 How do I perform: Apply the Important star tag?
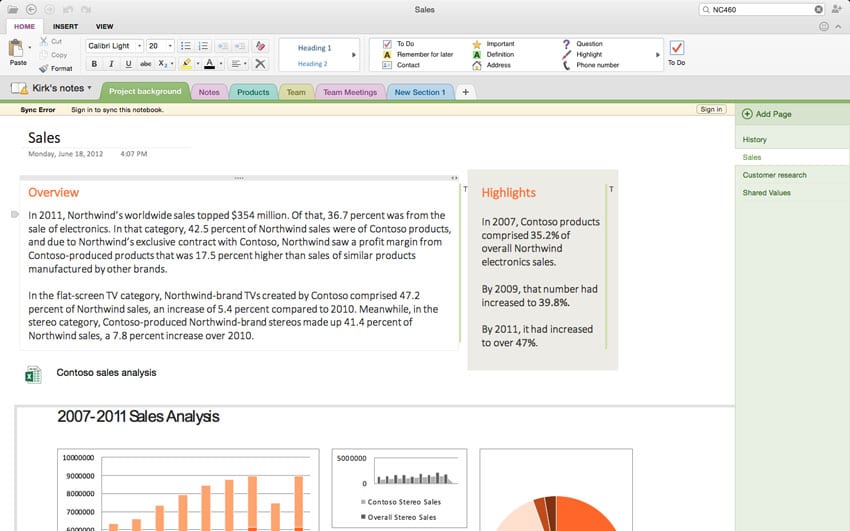click(493, 44)
